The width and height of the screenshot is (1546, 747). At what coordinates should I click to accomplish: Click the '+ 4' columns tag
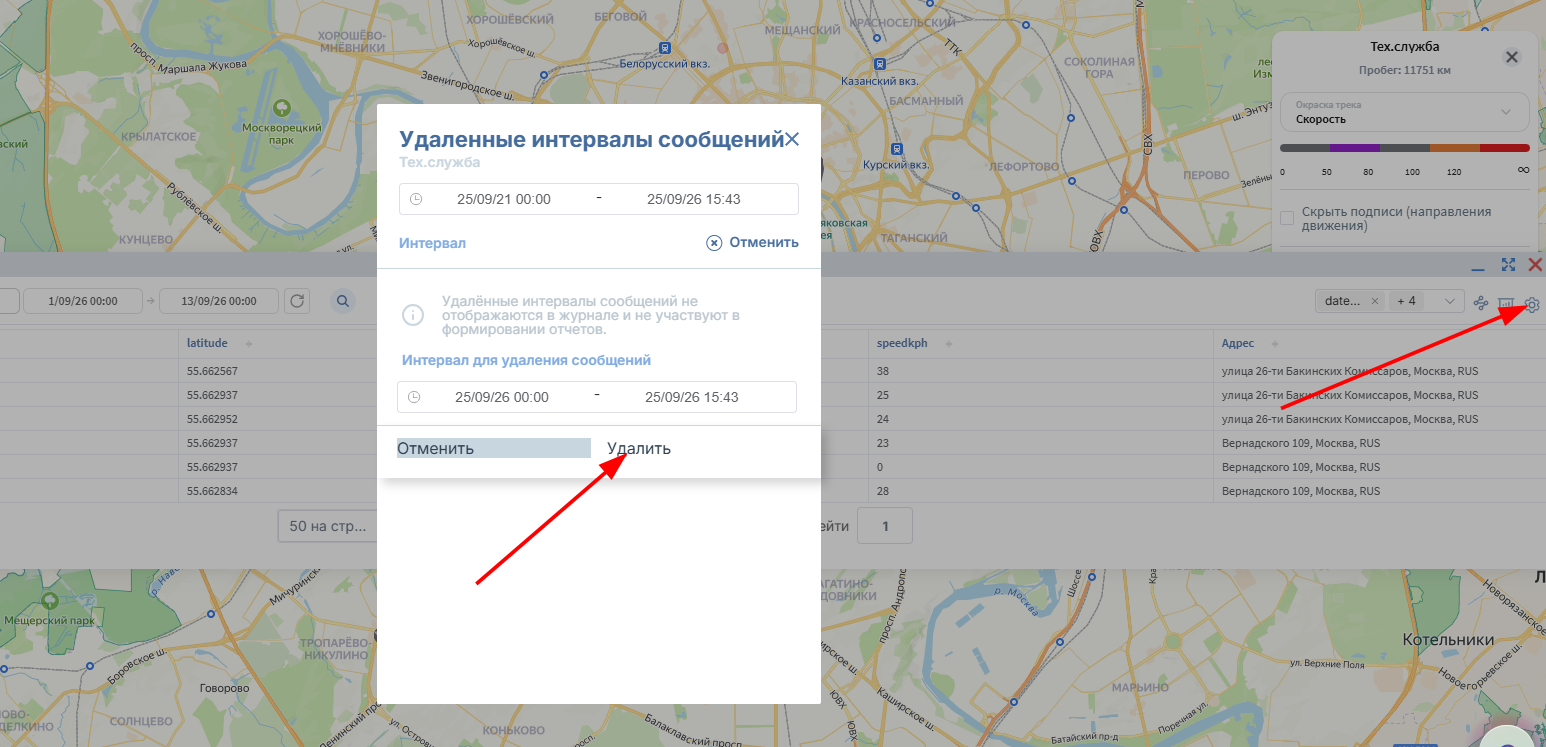(x=1406, y=301)
